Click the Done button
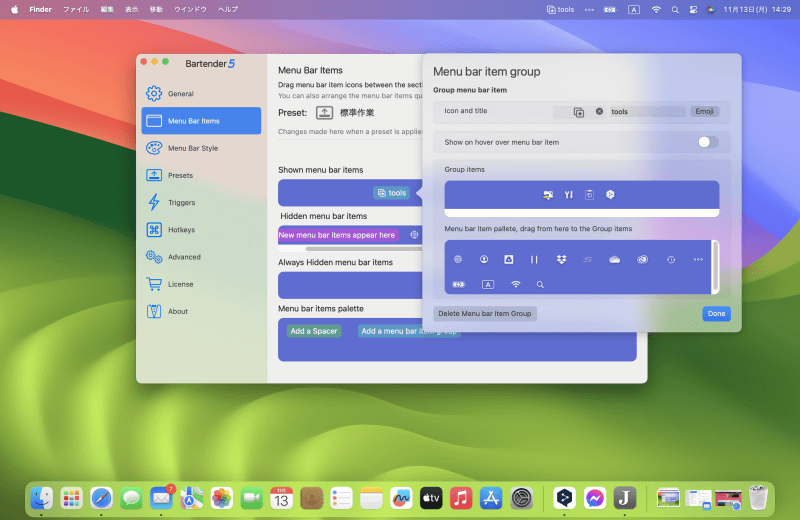 coord(716,313)
